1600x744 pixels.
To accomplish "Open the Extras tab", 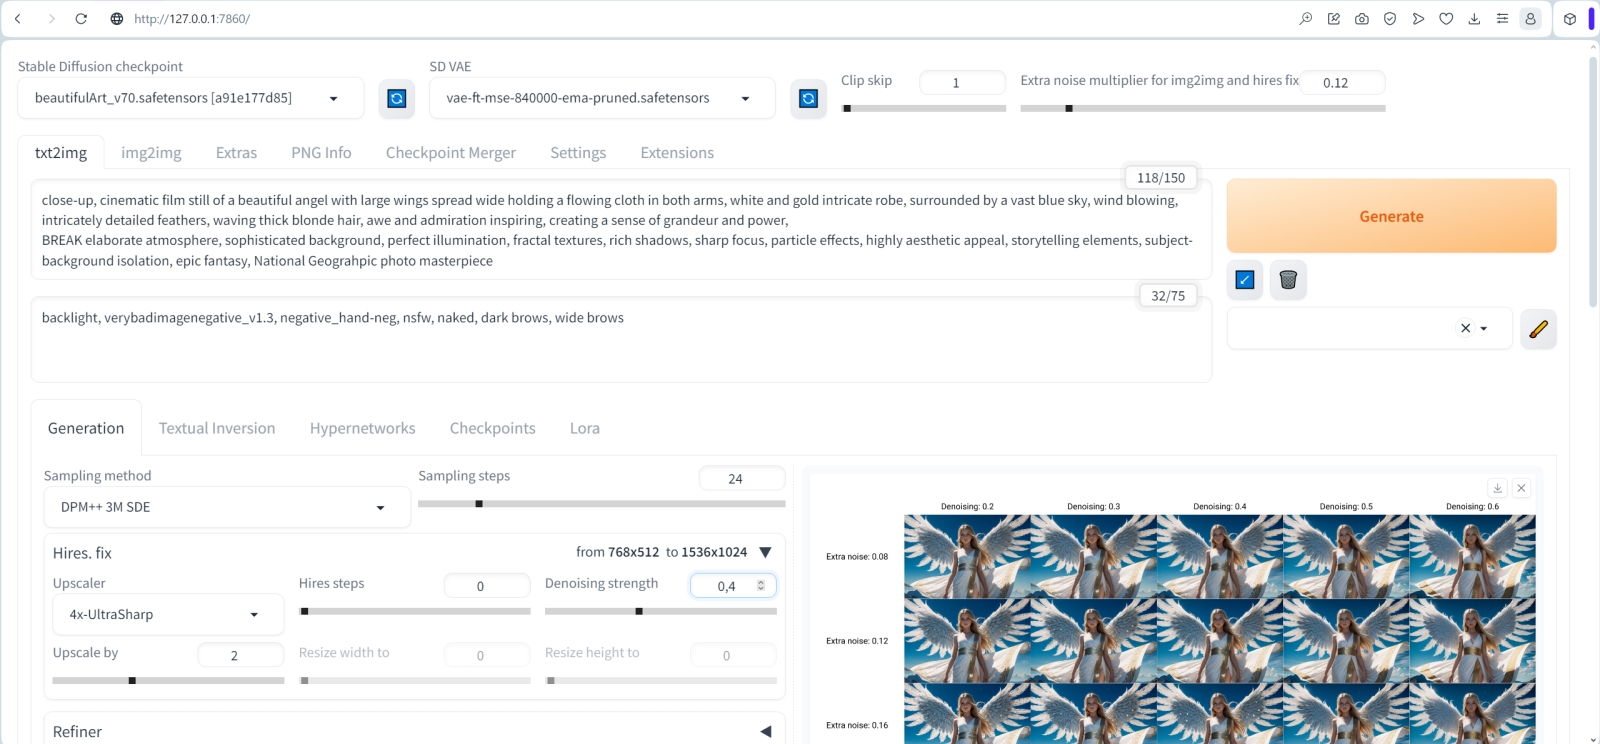I will pos(236,153).
